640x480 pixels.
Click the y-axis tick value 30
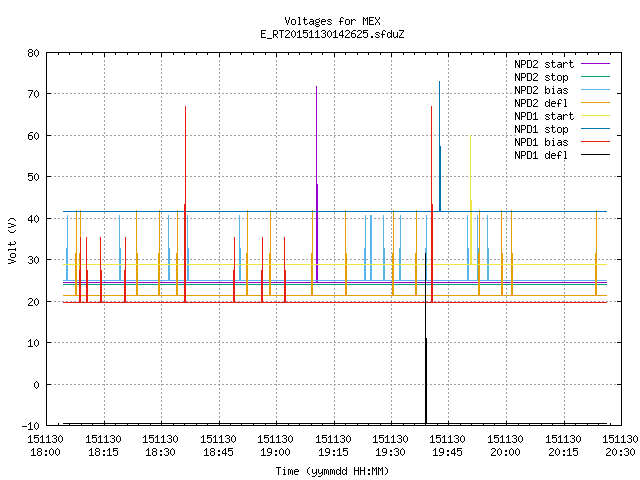(33, 260)
